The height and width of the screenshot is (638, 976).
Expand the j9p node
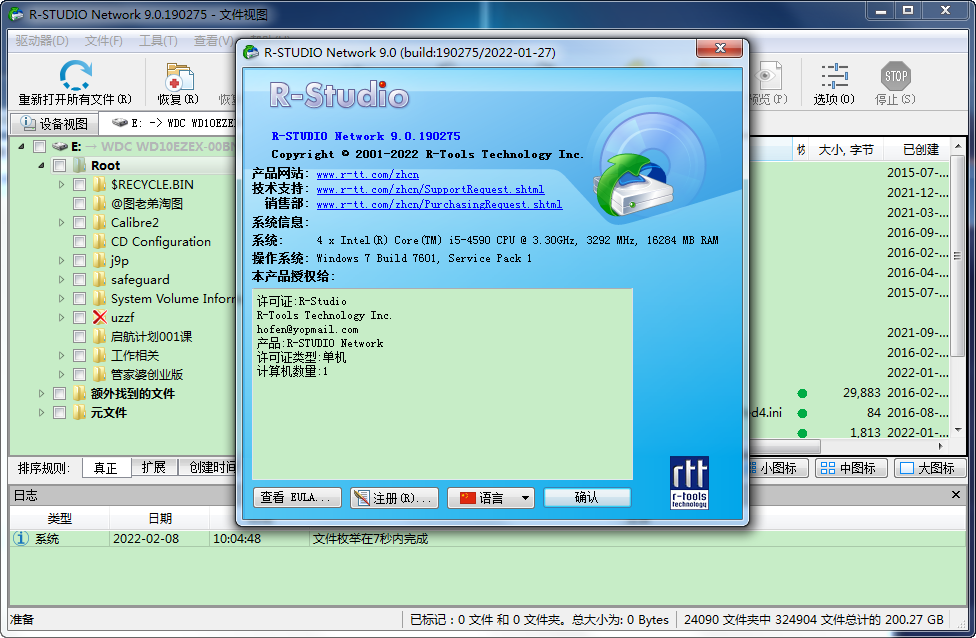pyautogui.click(x=61, y=261)
